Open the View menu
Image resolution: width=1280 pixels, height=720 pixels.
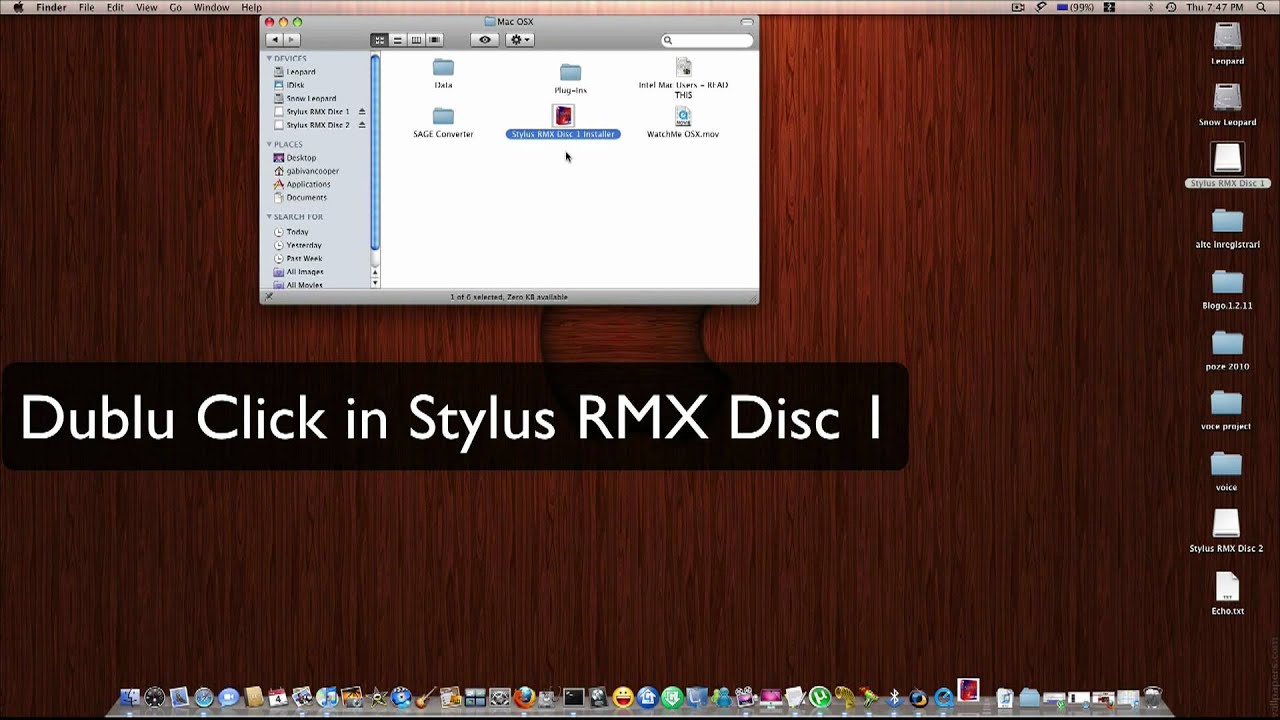[146, 7]
